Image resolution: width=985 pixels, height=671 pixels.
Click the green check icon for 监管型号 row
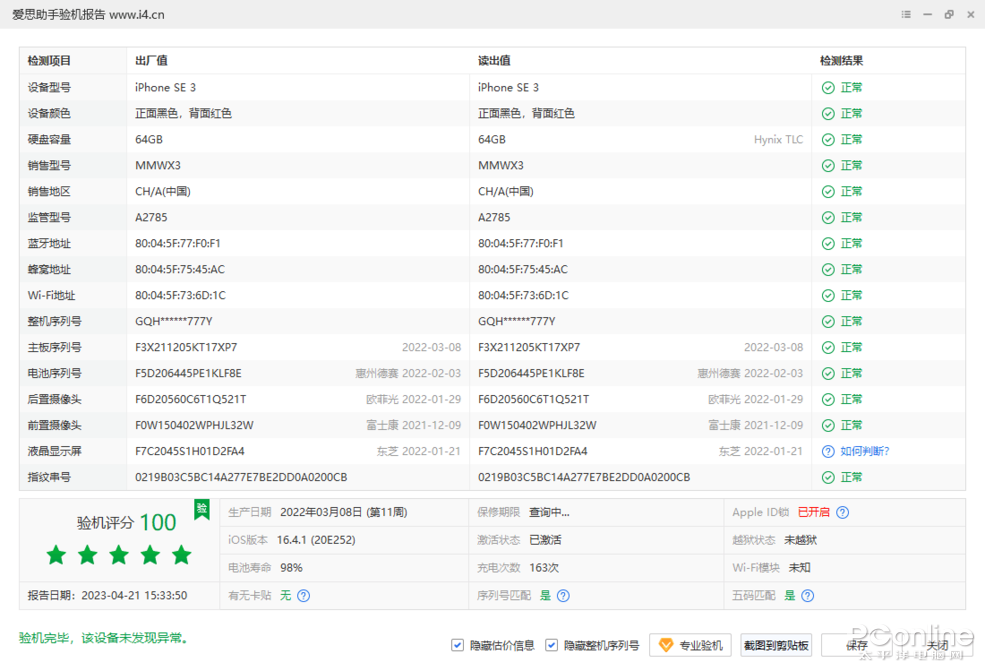(x=828, y=217)
